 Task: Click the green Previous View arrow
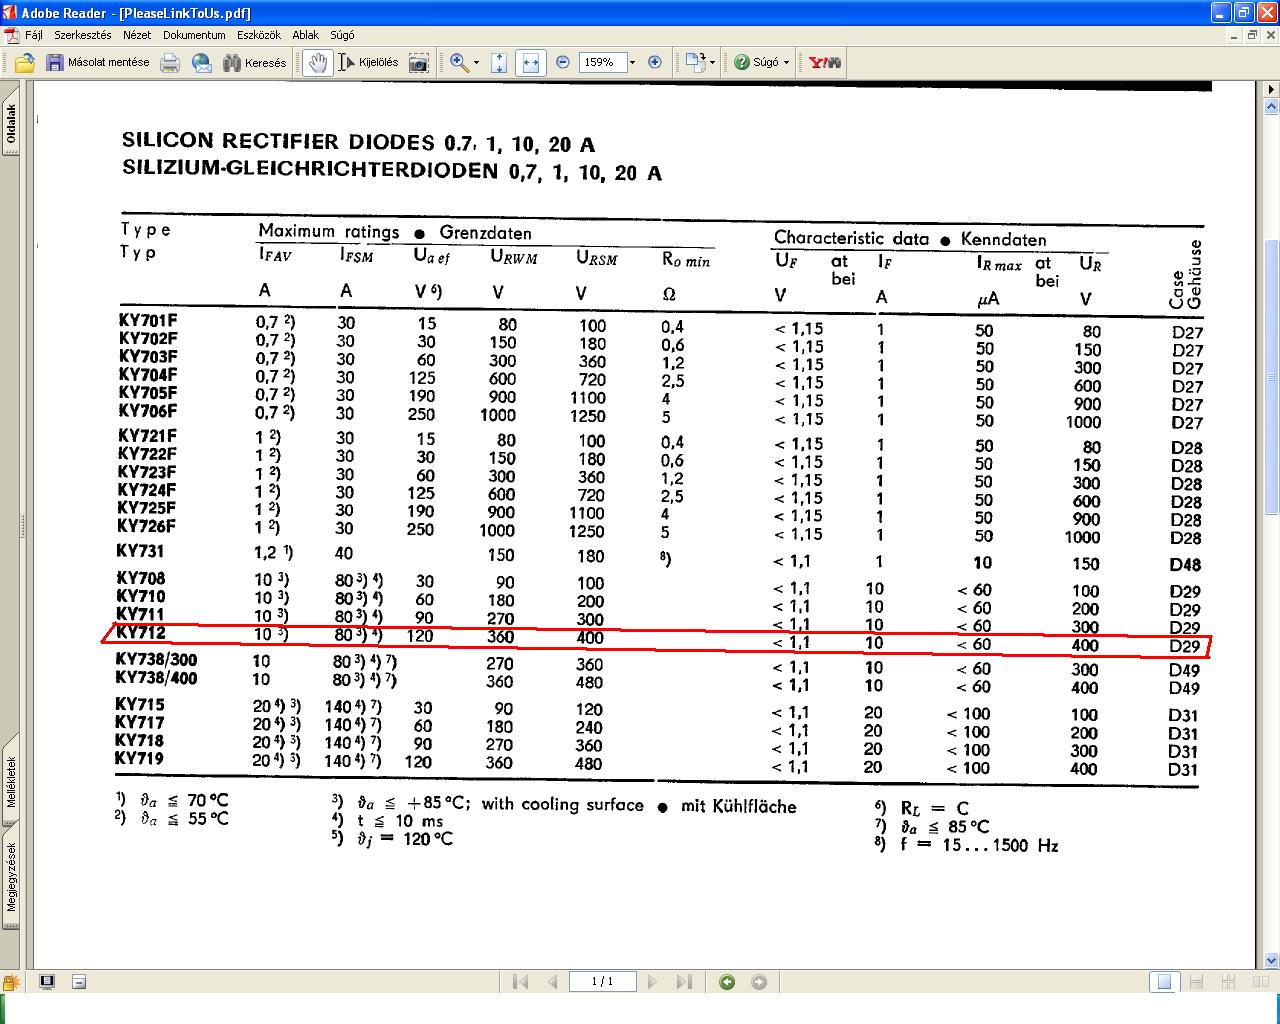(x=727, y=982)
